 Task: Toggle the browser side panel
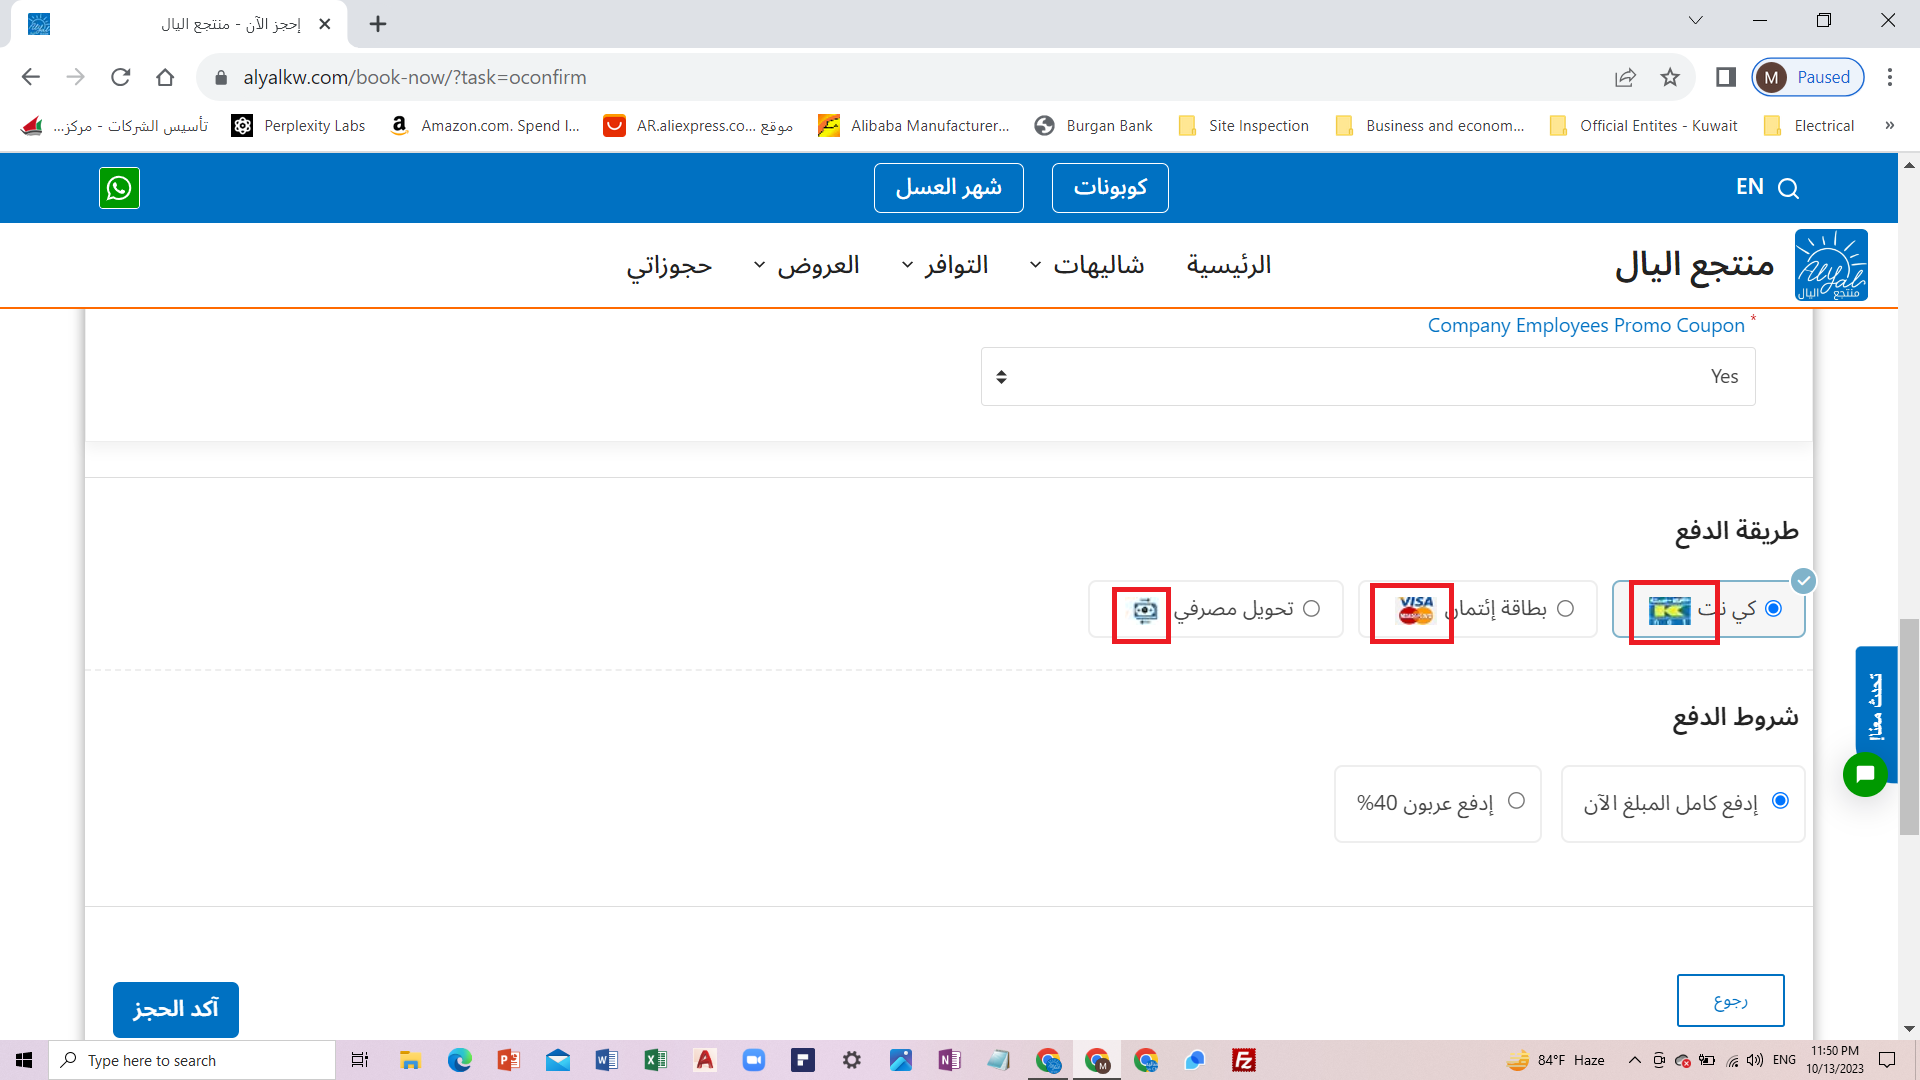[1725, 77]
